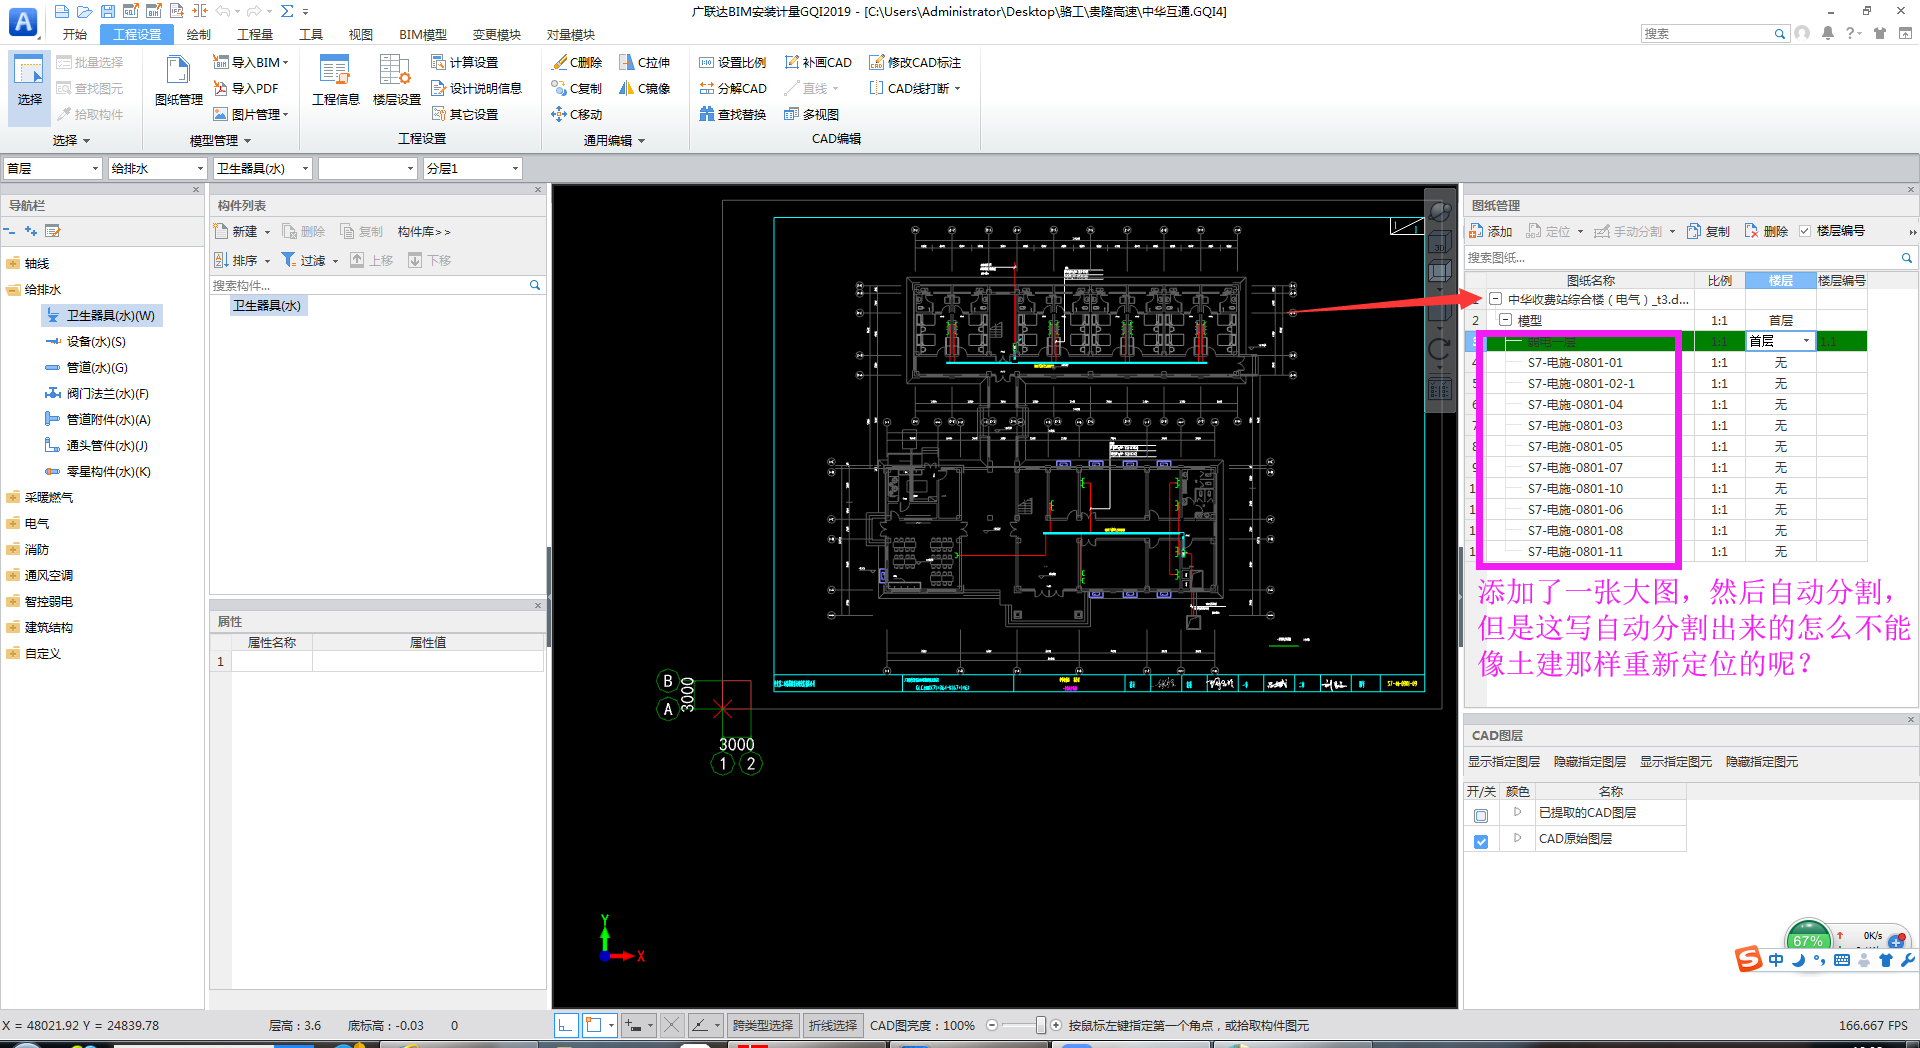Click C移动 move tool
Screen dimensions: 1920x1048
coord(577,114)
